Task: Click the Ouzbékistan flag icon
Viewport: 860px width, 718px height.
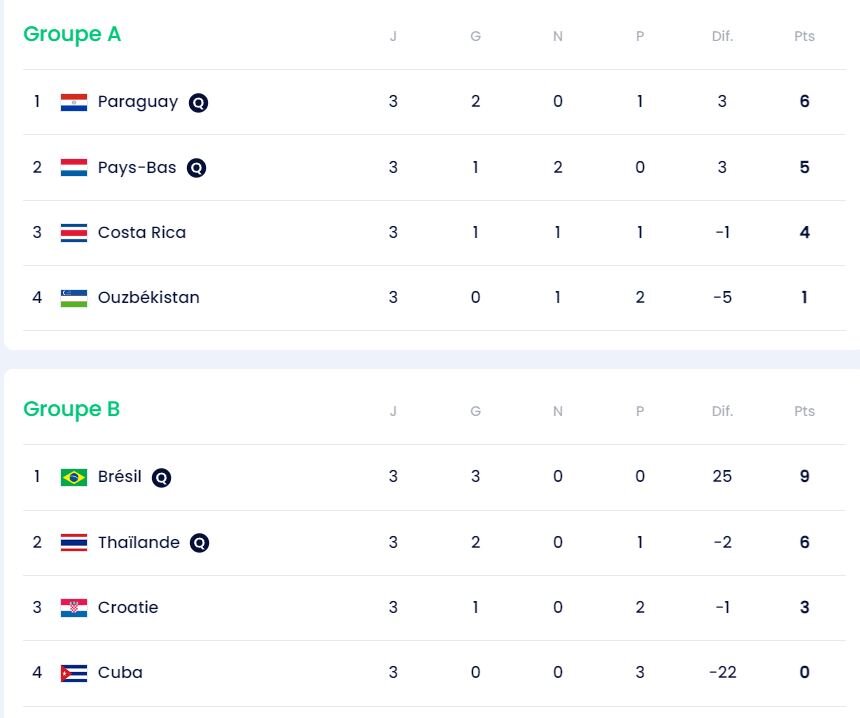Action: (74, 298)
